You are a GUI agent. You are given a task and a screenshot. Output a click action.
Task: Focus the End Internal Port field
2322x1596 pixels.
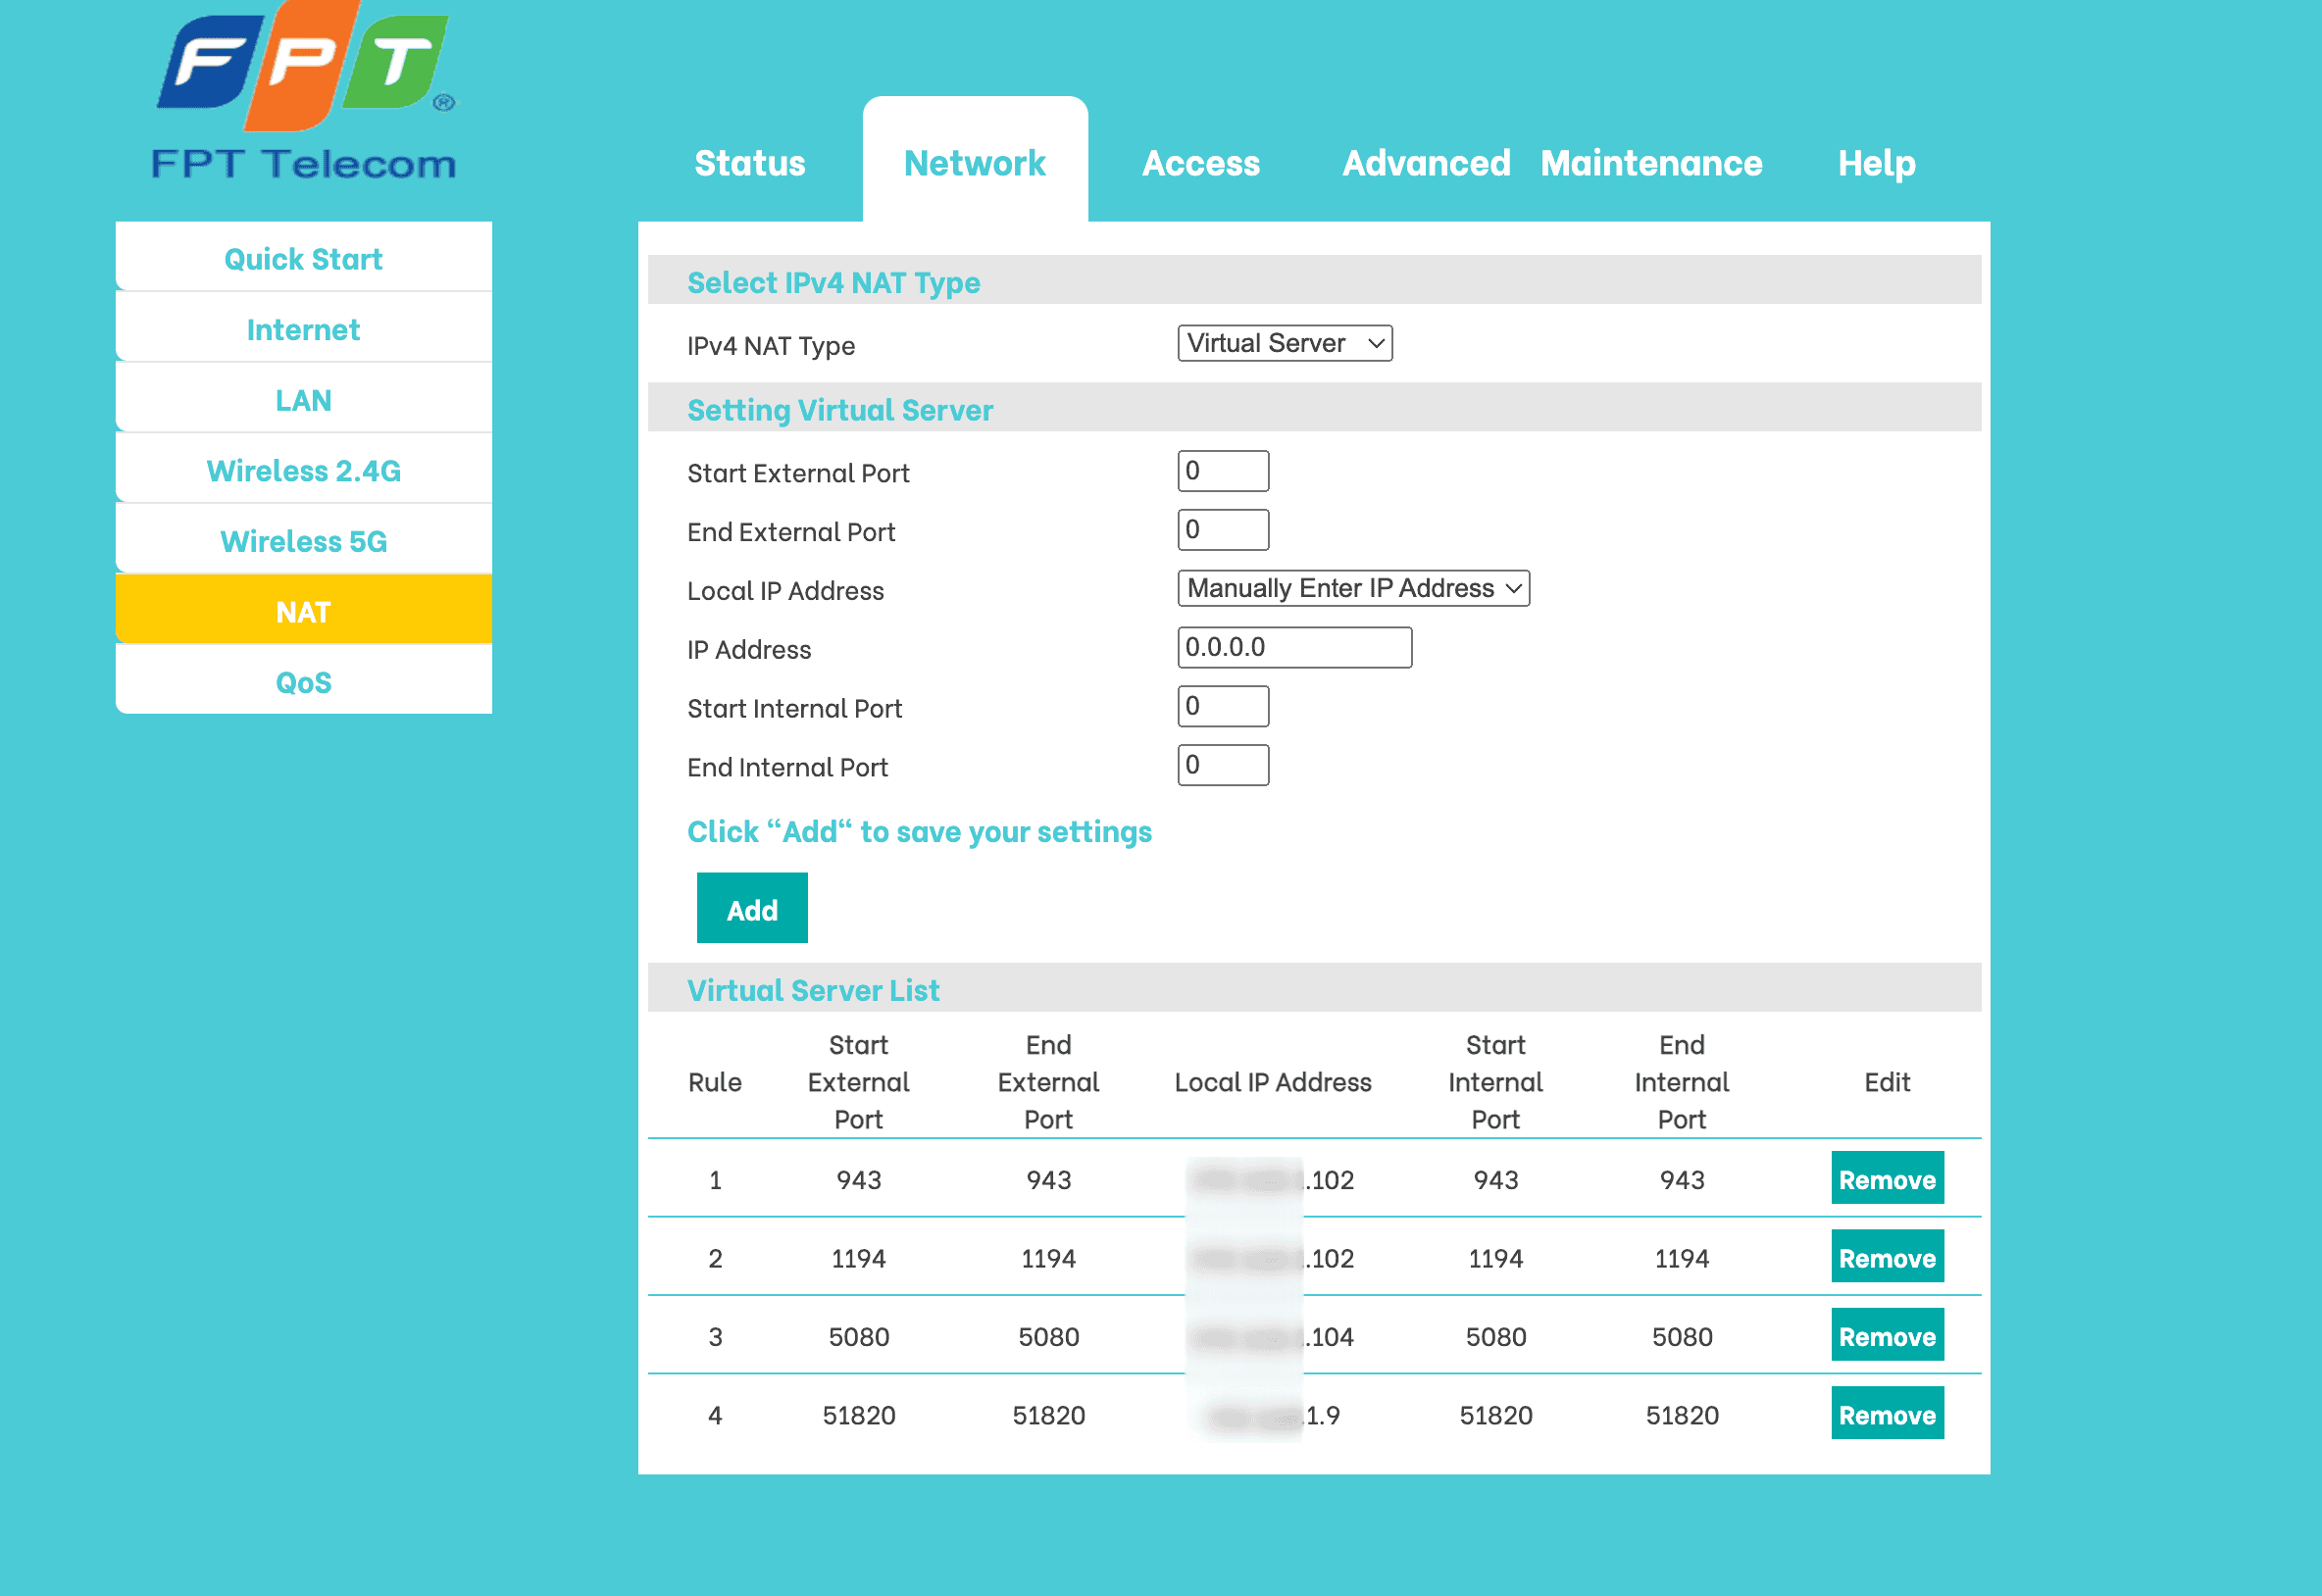click(x=1223, y=765)
